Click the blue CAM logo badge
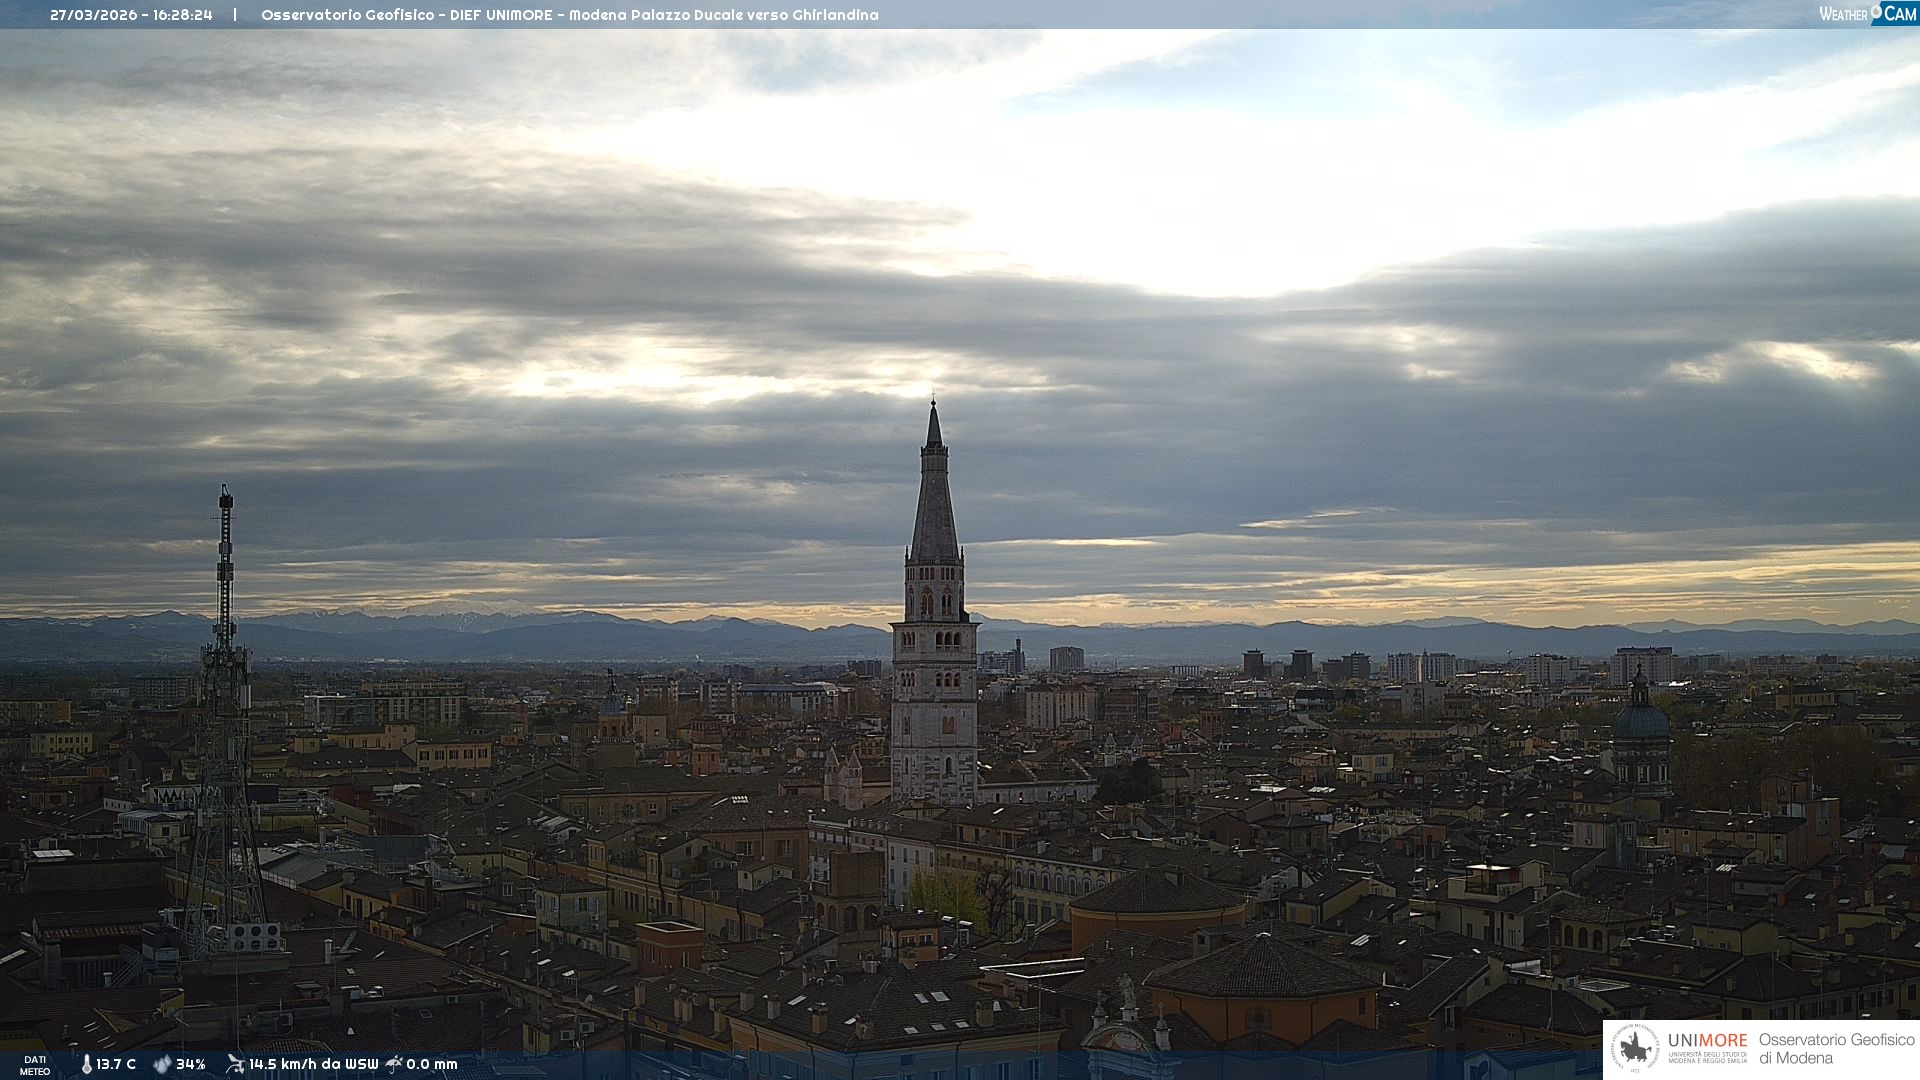Screen dimensions: 1920x1080 coord(1899,13)
